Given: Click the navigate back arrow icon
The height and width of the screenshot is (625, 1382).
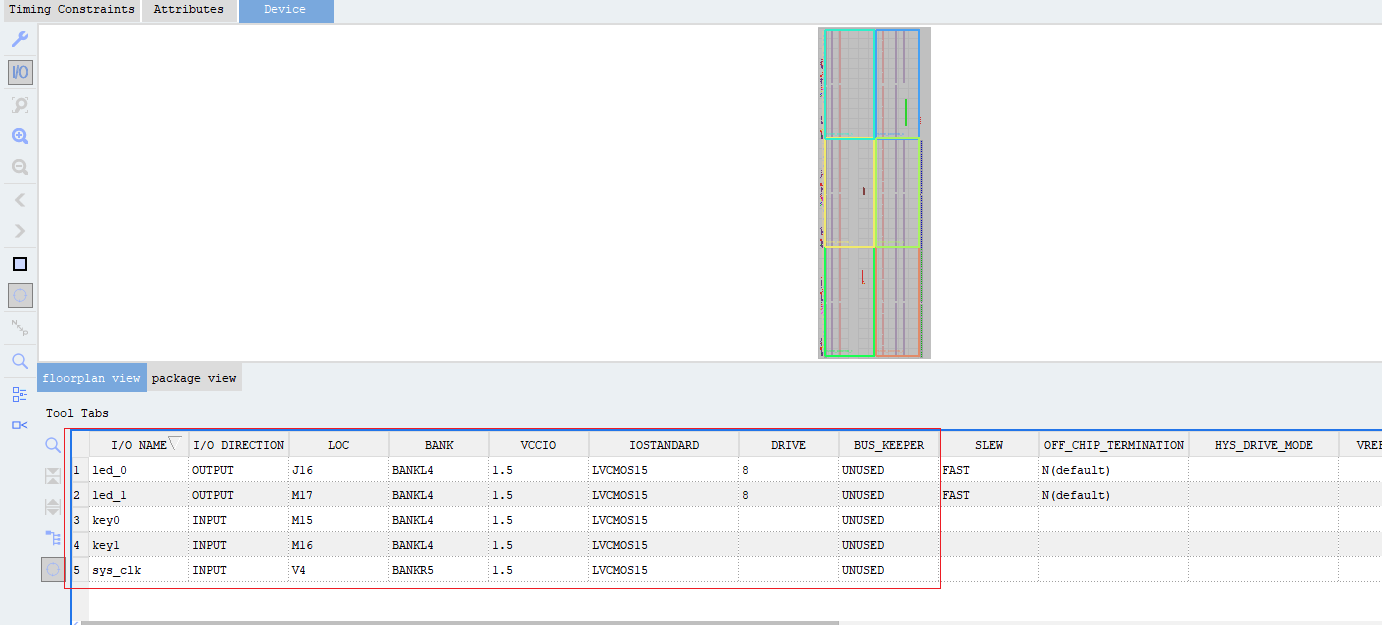Looking at the screenshot, I should pos(19,199).
